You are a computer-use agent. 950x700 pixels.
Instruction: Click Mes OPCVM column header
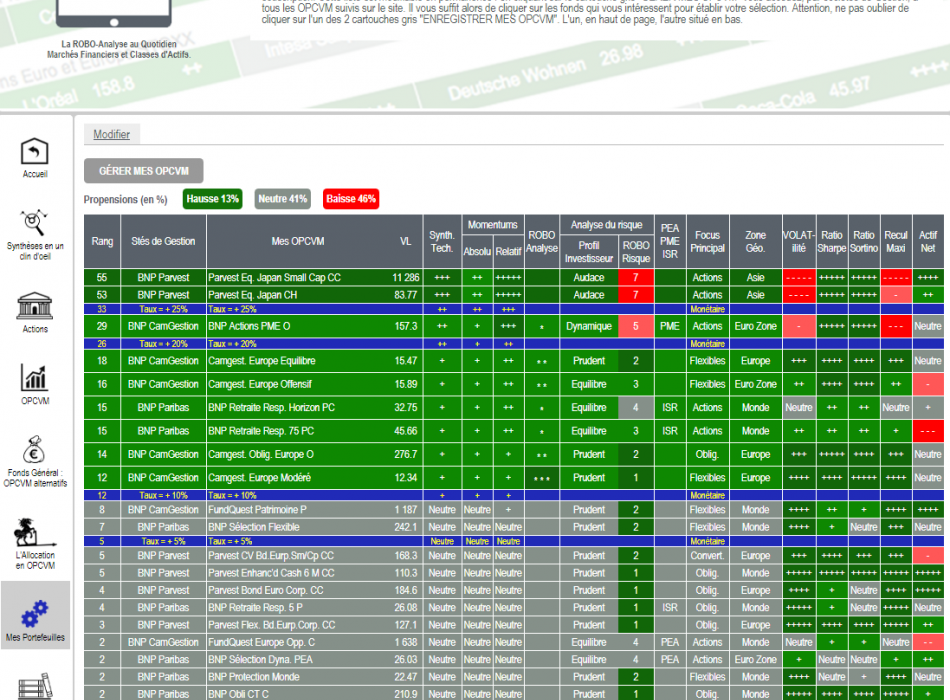coord(297,241)
